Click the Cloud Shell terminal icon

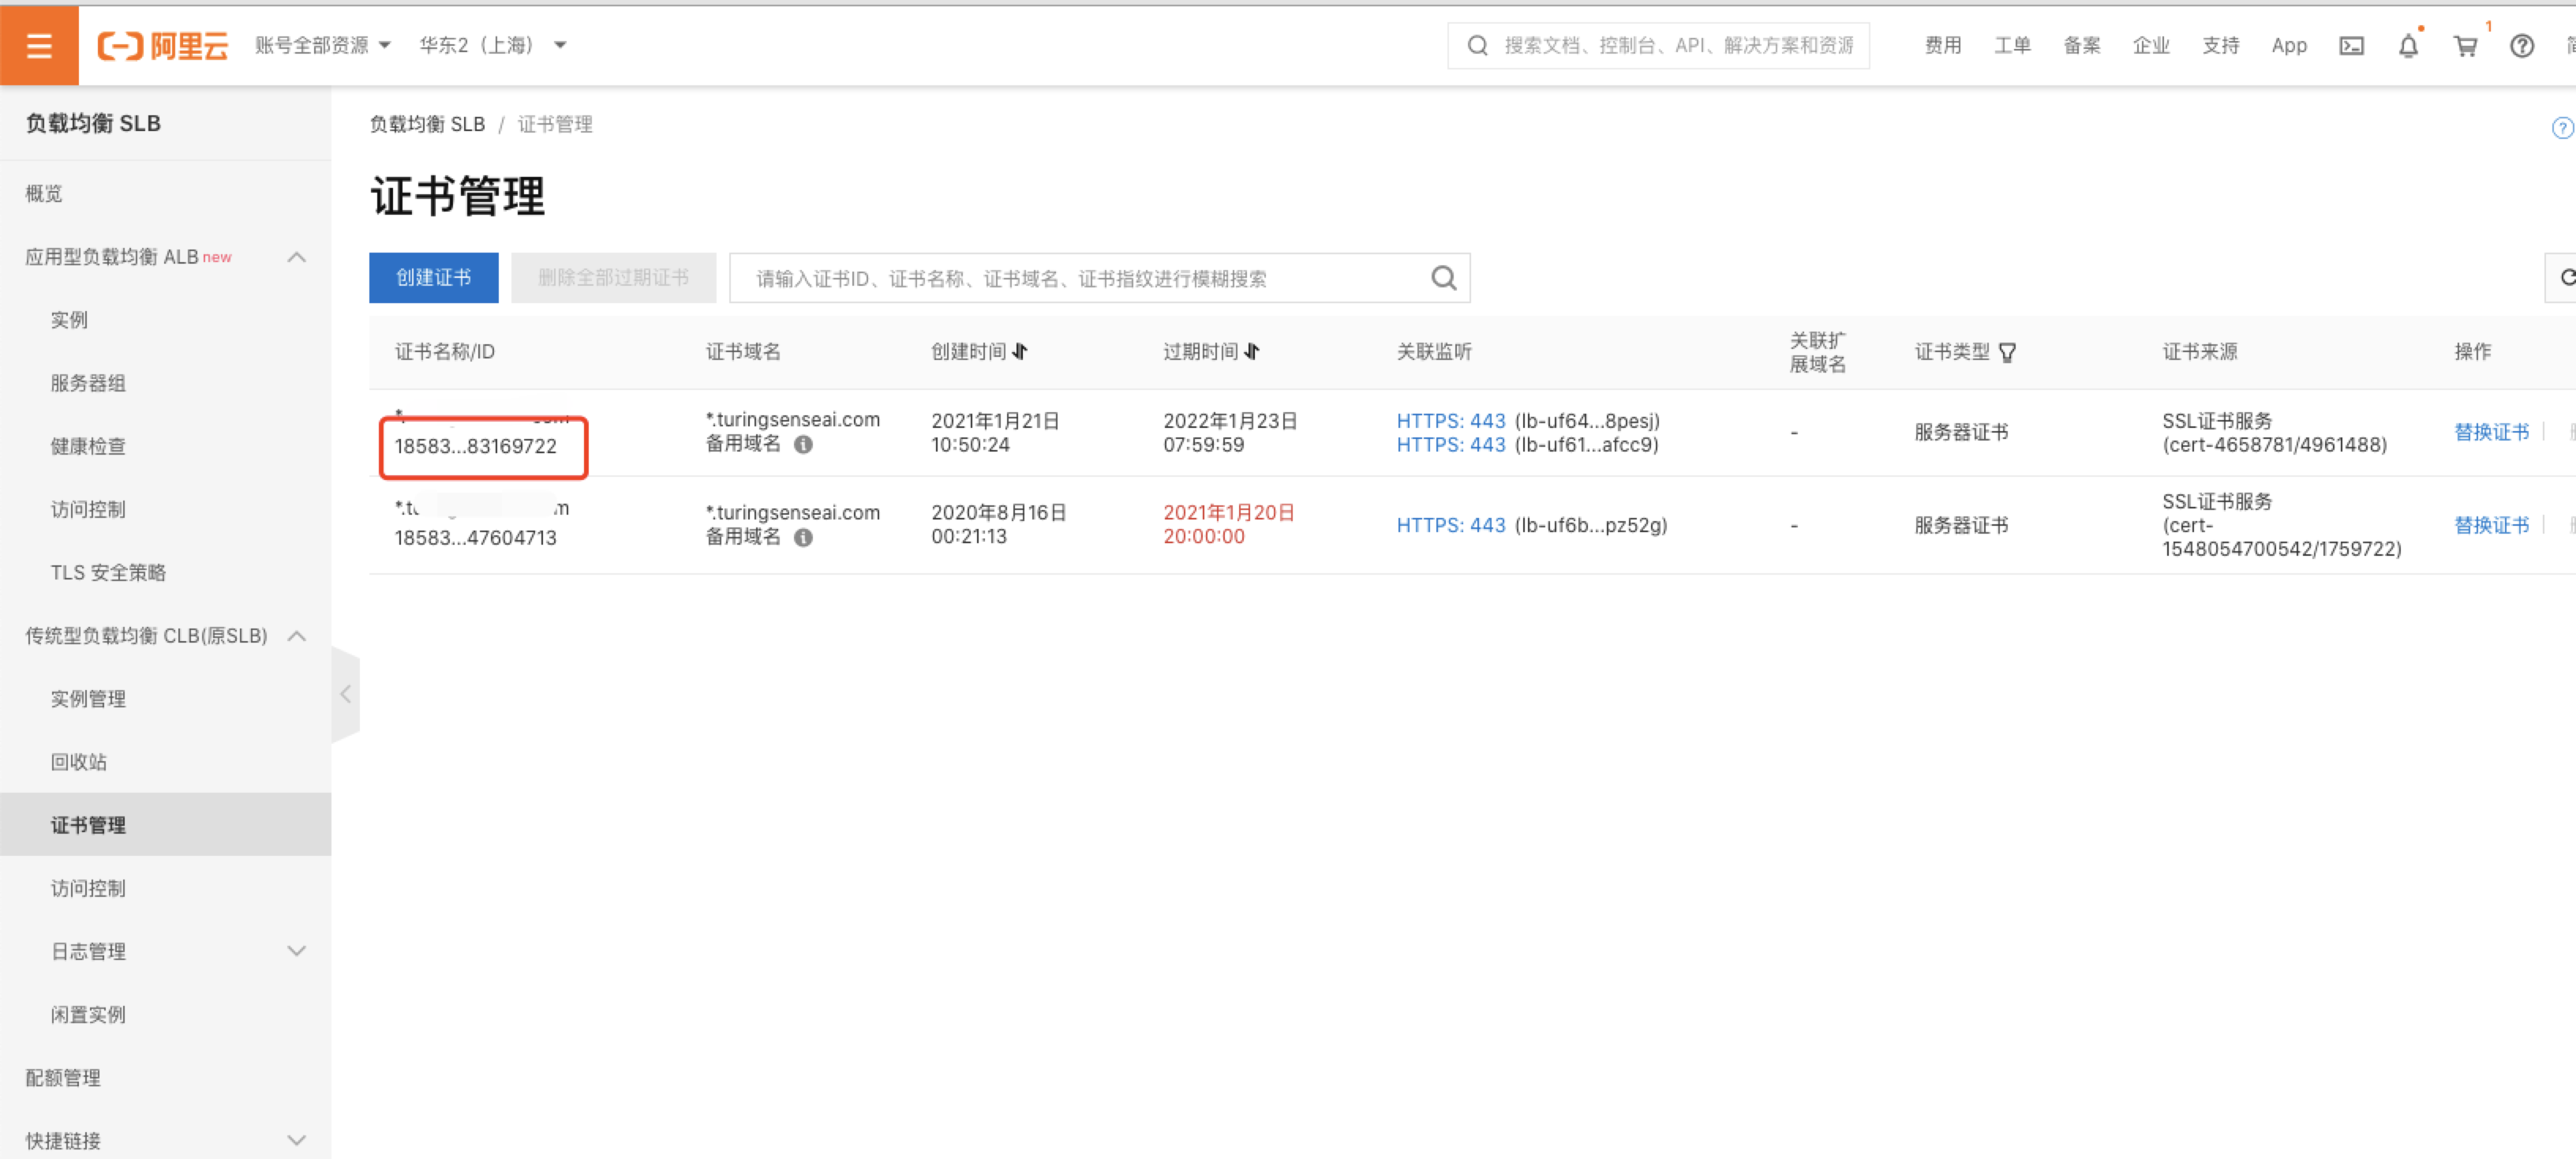click(x=2351, y=45)
